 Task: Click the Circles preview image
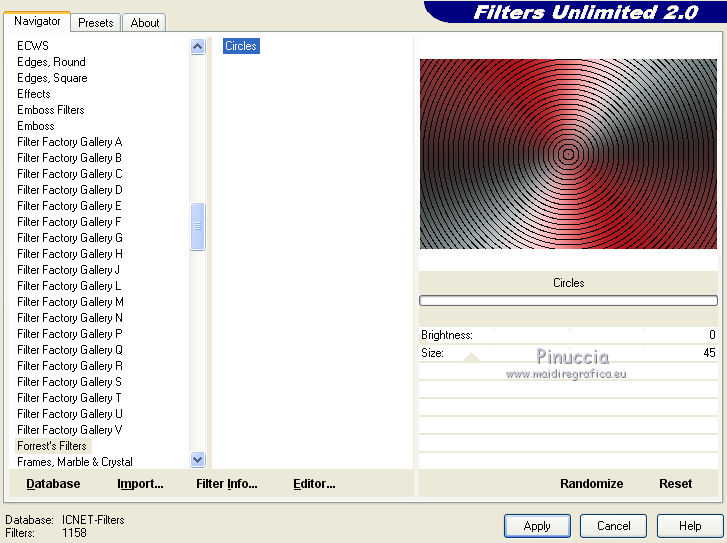pos(568,153)
